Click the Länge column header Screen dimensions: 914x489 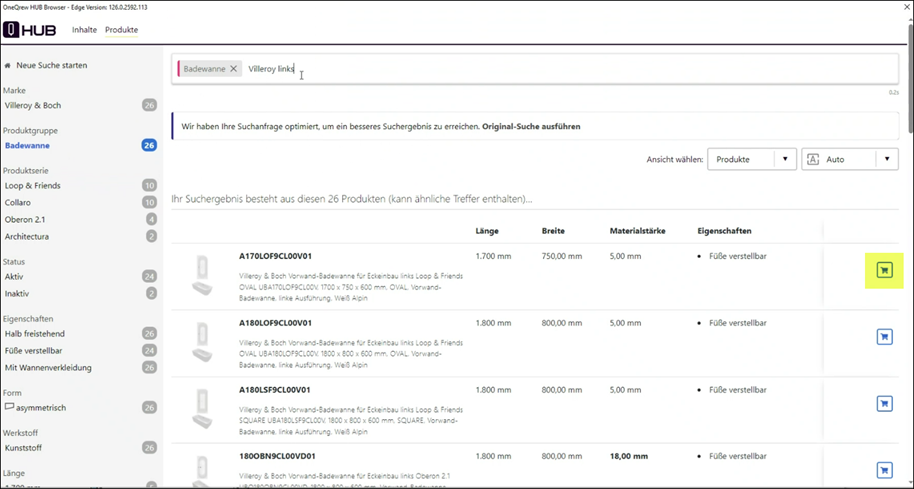(x=487, y=231)
